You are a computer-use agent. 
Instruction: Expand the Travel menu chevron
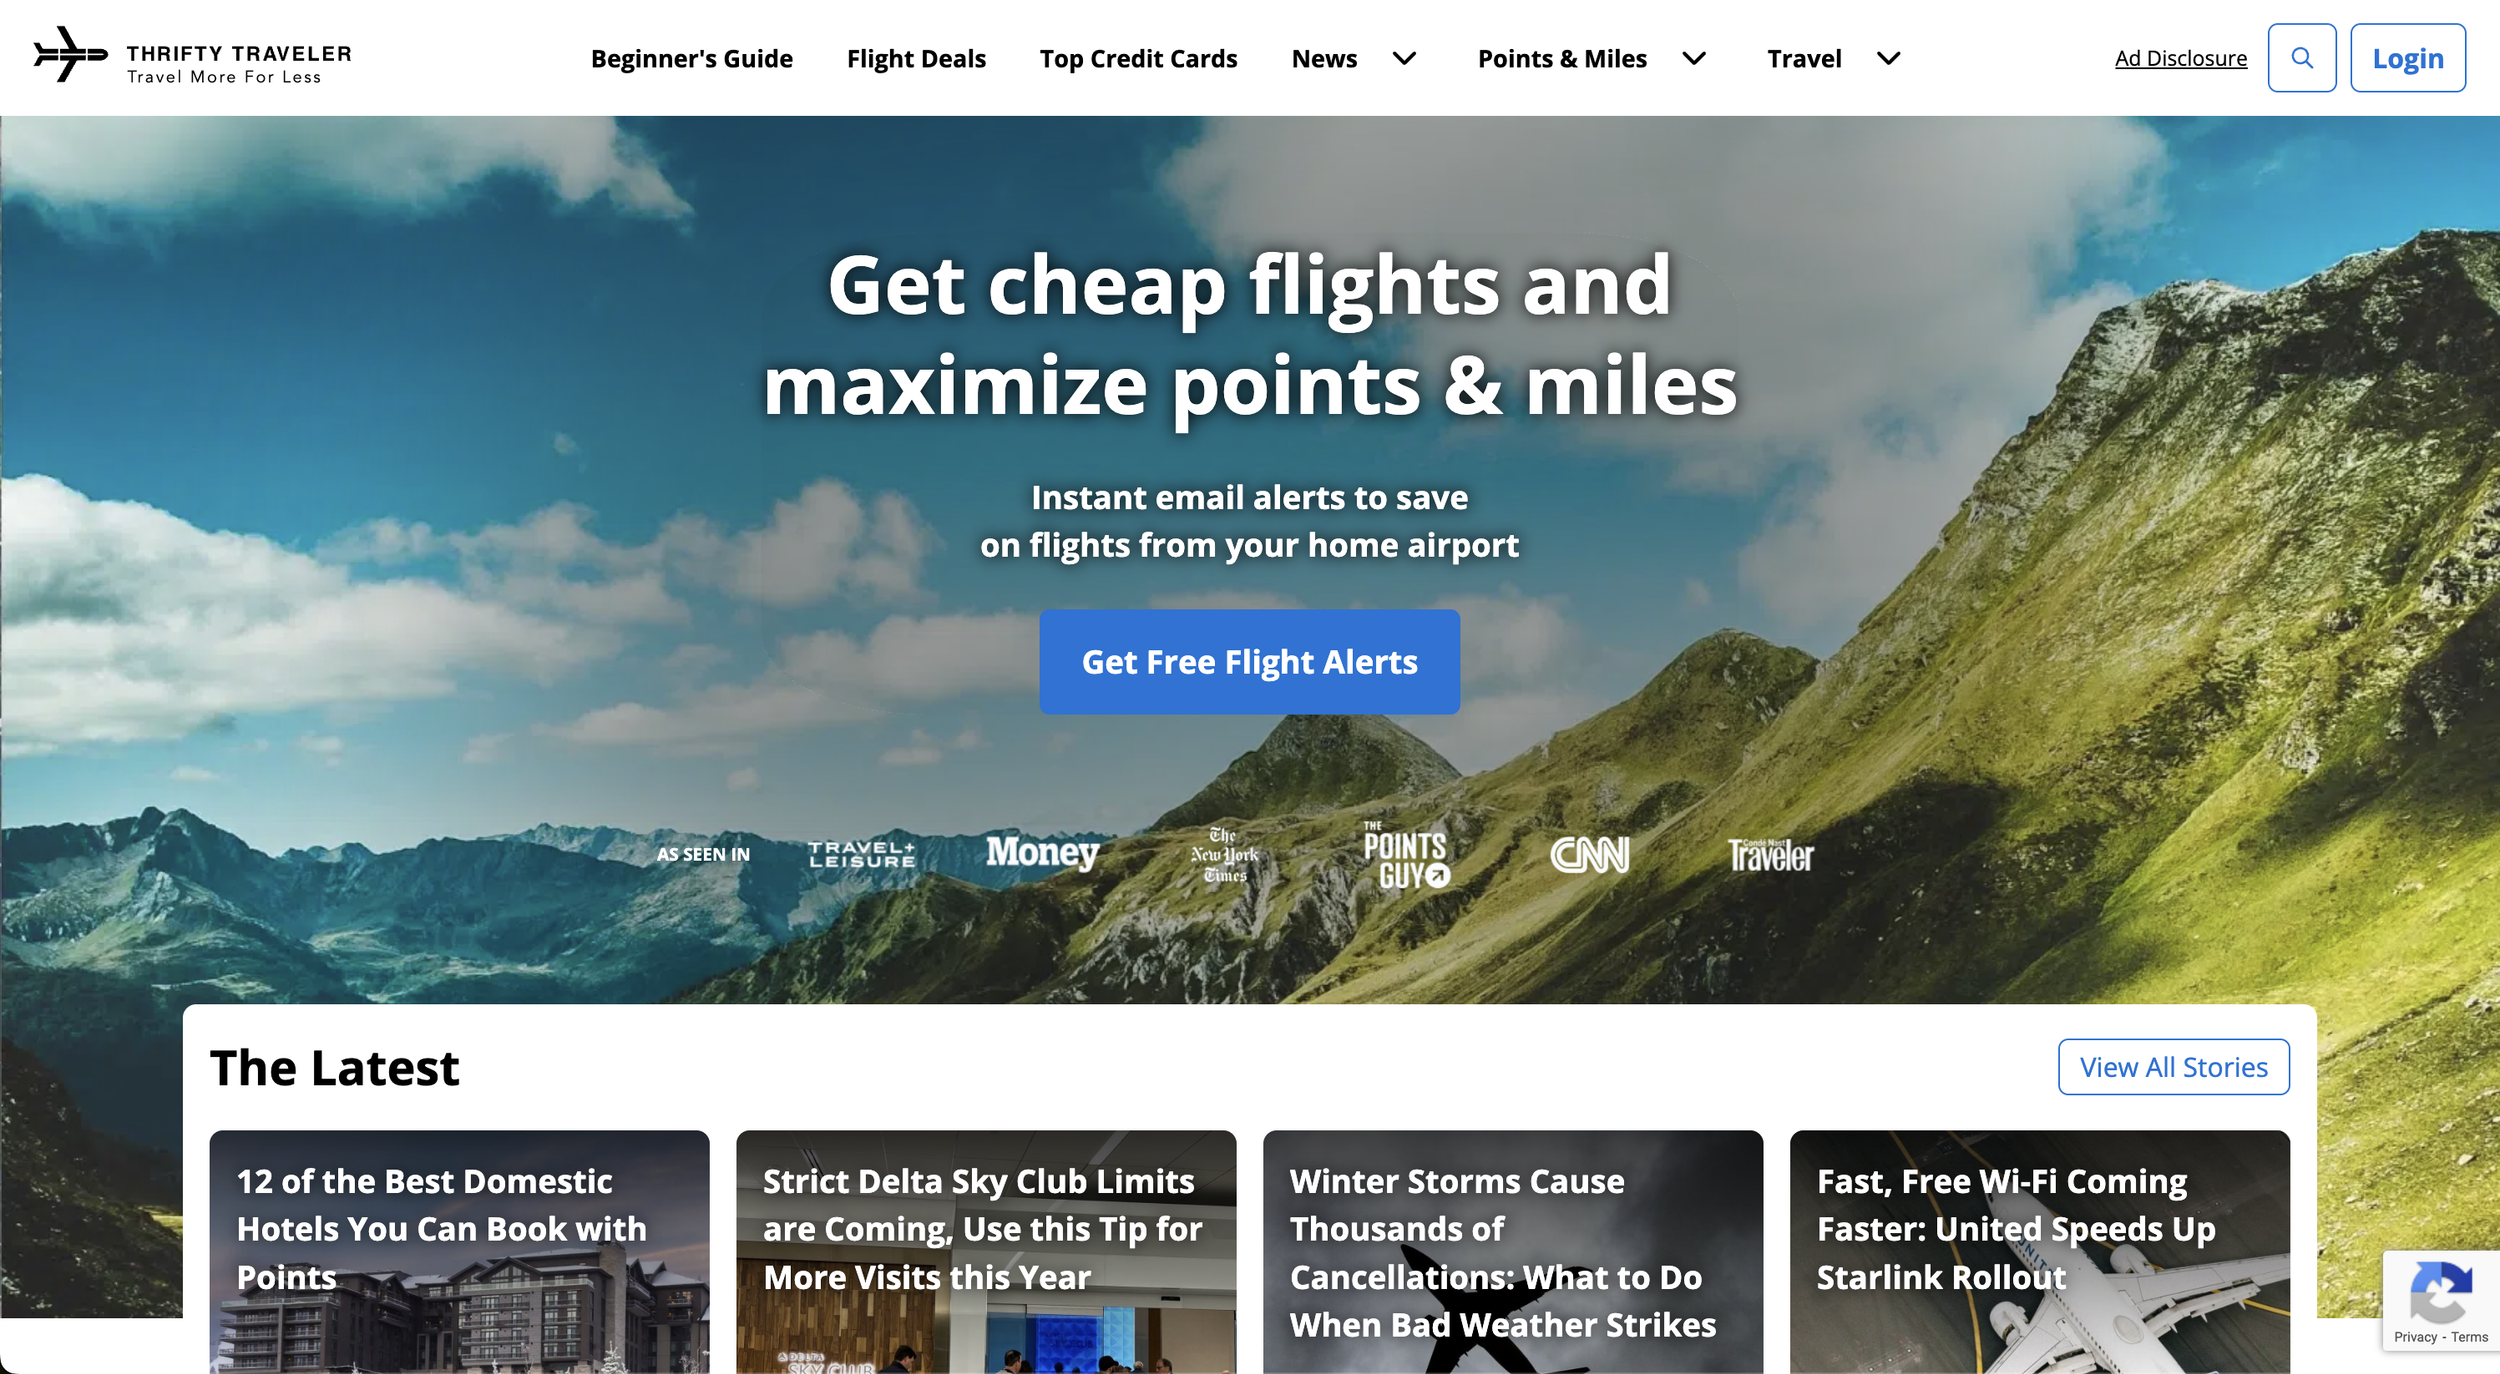tap(1888, 59)
